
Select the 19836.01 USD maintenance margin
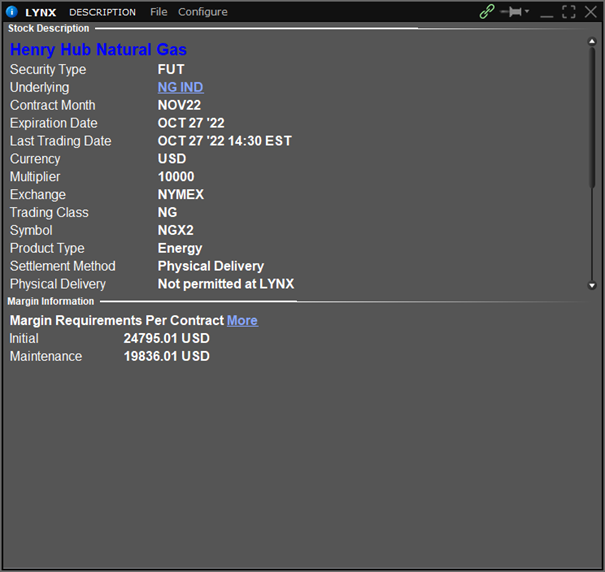click(167, 356)
